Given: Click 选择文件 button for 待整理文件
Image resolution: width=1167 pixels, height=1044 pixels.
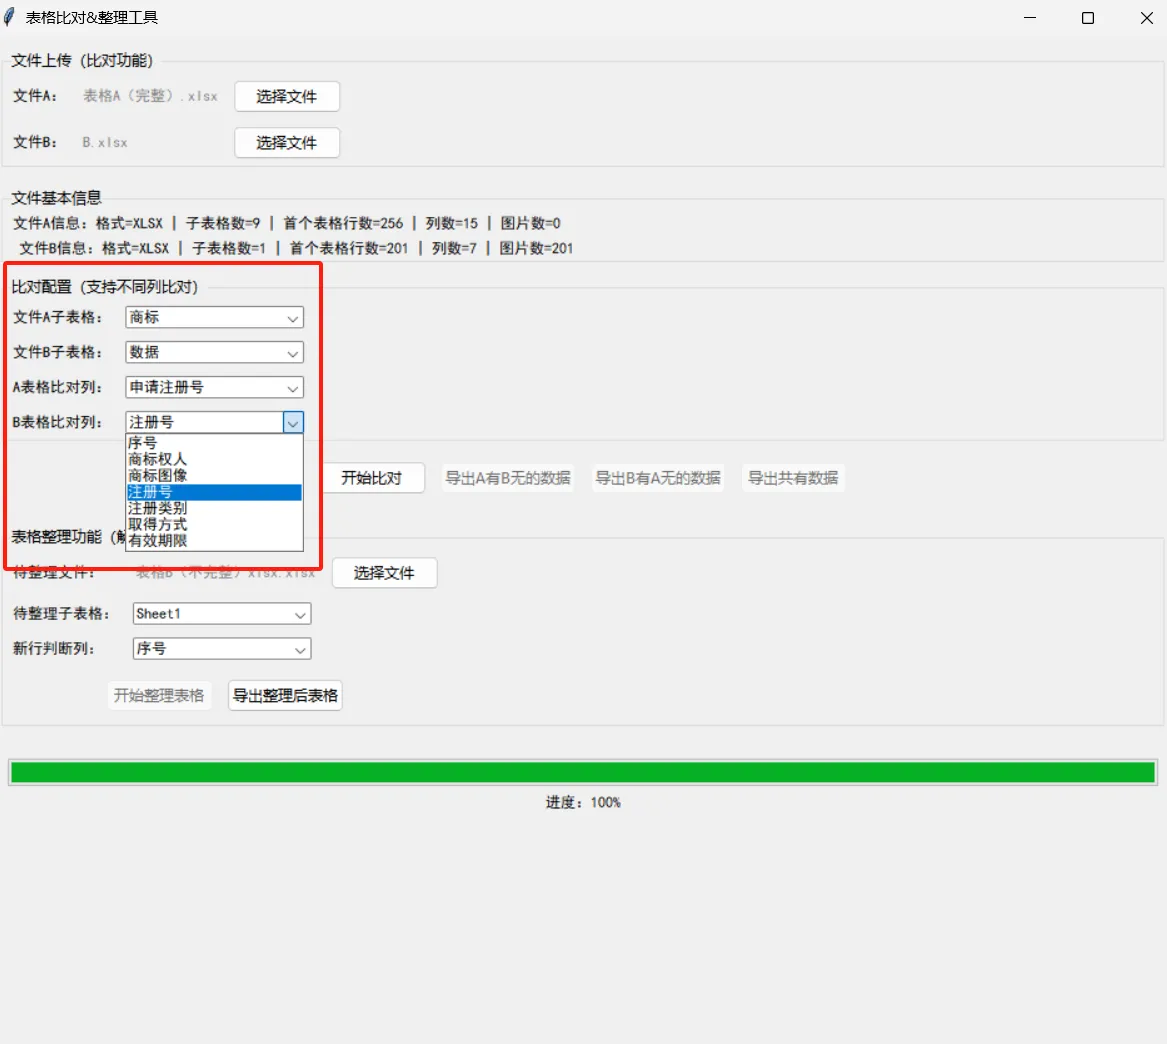Looking at the screenshot, I should [x=384, y=573].
